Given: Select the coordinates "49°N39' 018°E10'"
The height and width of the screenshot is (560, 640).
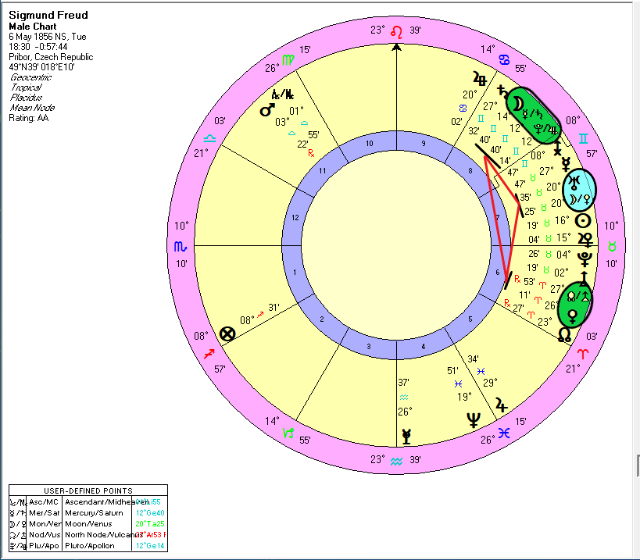Looking at the screenshot, I should (x=41, y=67).
